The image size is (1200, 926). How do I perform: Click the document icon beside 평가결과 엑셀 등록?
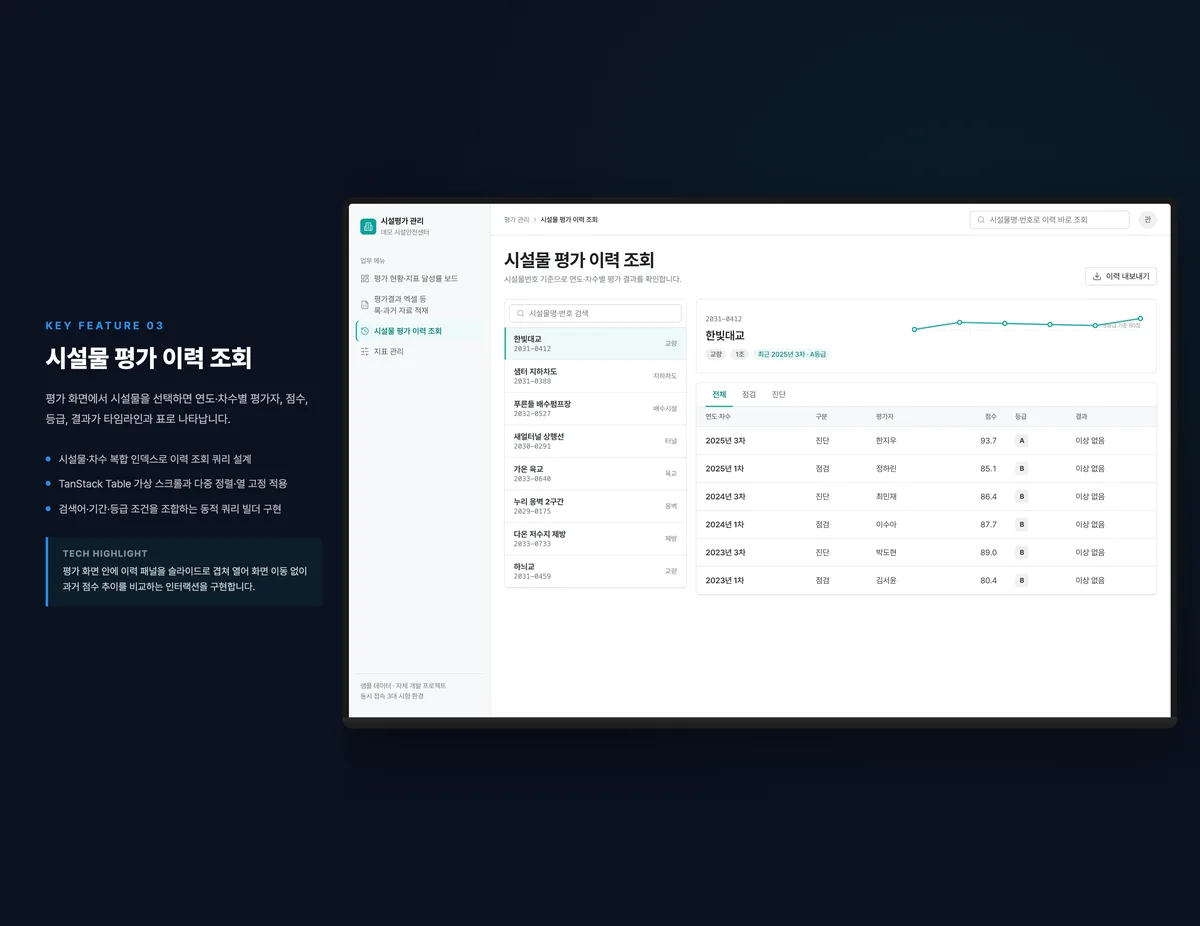[x=365, y=305]
